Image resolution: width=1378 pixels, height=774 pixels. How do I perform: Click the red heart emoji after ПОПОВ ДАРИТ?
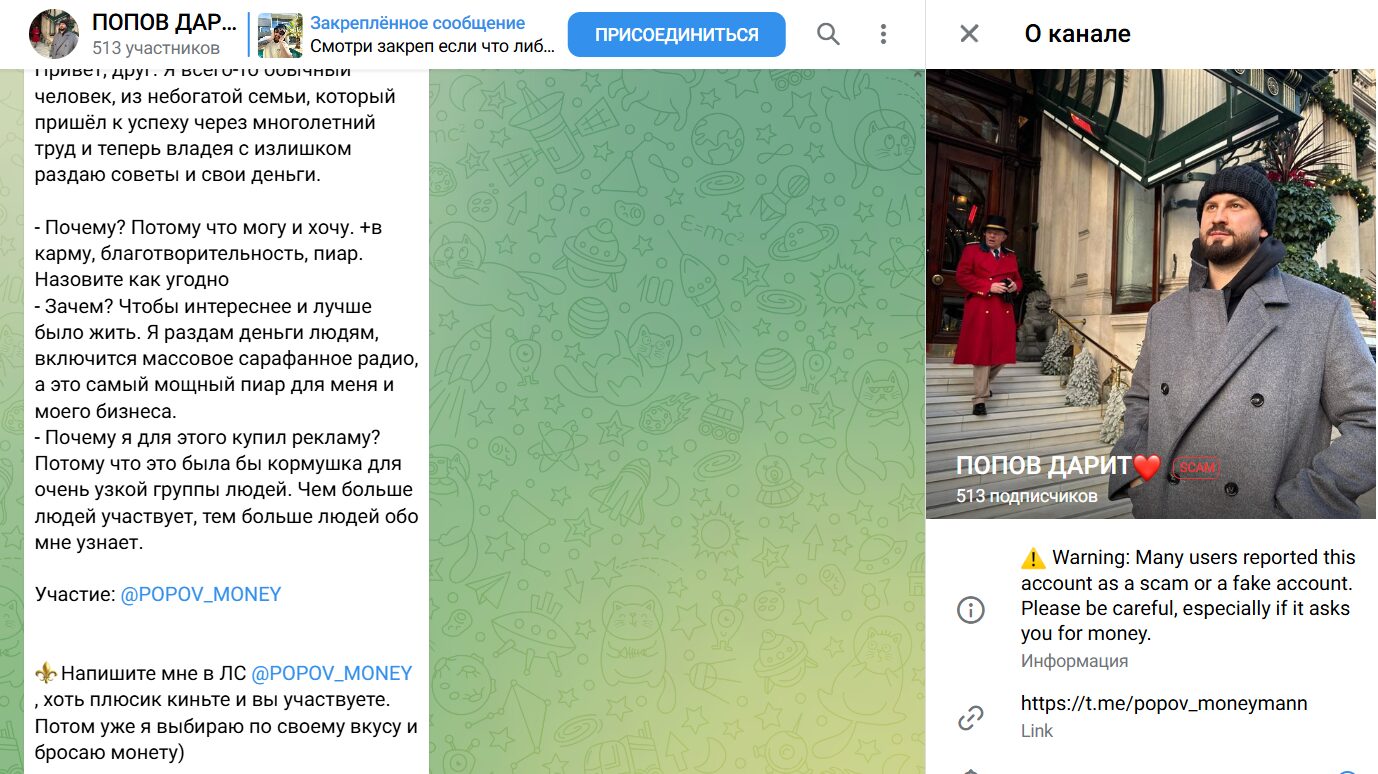click(1147, 466)
